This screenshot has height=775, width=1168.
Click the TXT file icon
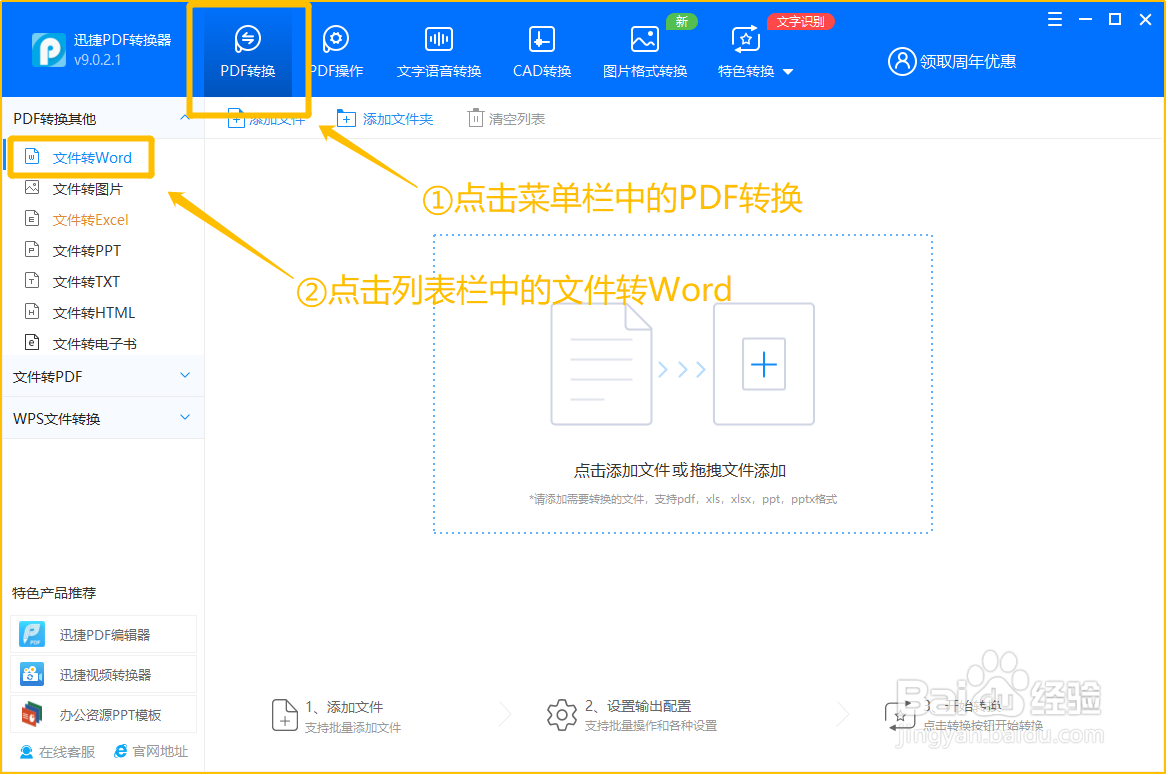pos(32,280)
